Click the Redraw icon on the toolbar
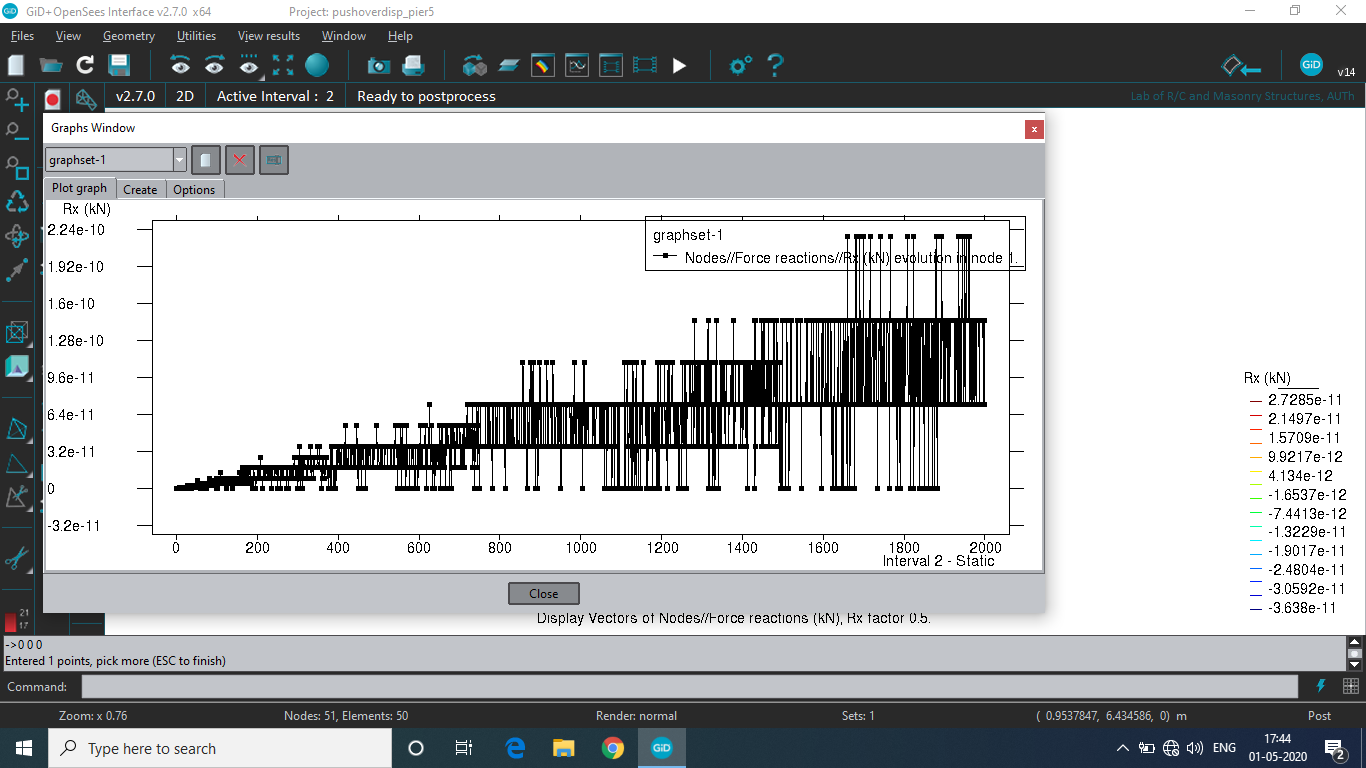The image size is (1366, 768). (x=85, y=65)
